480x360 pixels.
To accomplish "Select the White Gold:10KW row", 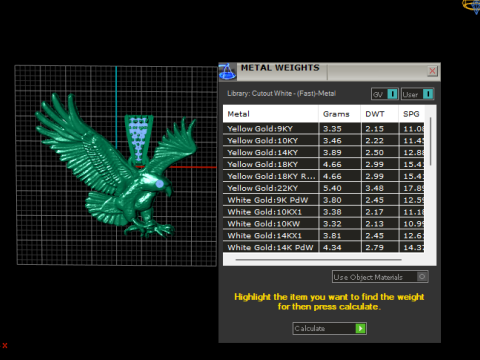I will point(324,224).
